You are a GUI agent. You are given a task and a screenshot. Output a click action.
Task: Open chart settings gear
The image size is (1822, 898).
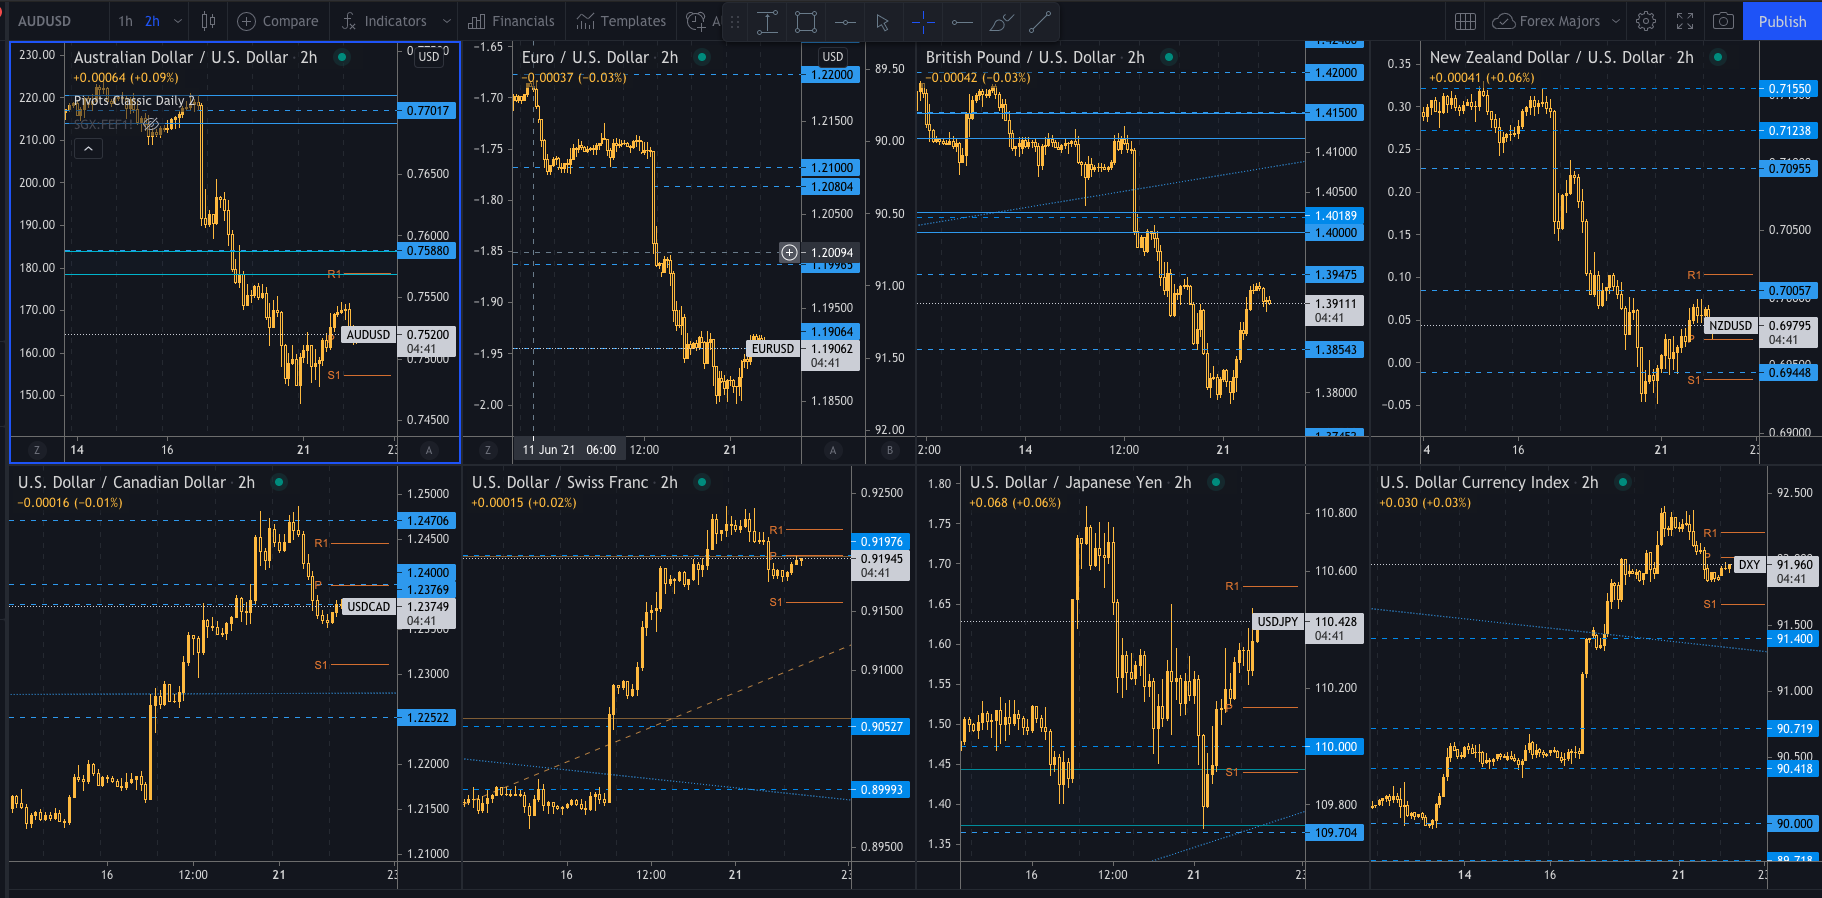click(x=1646, y=21)
